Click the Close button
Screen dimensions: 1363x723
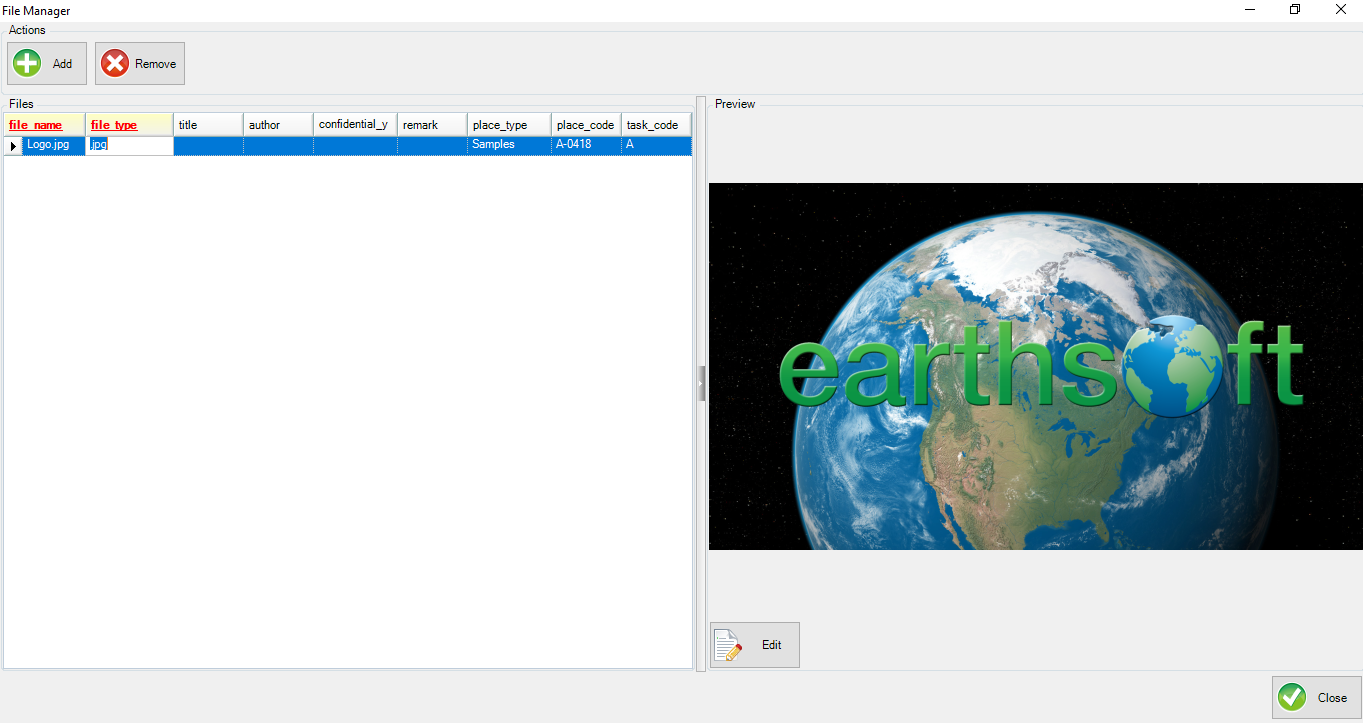(x=1316, y=697)
